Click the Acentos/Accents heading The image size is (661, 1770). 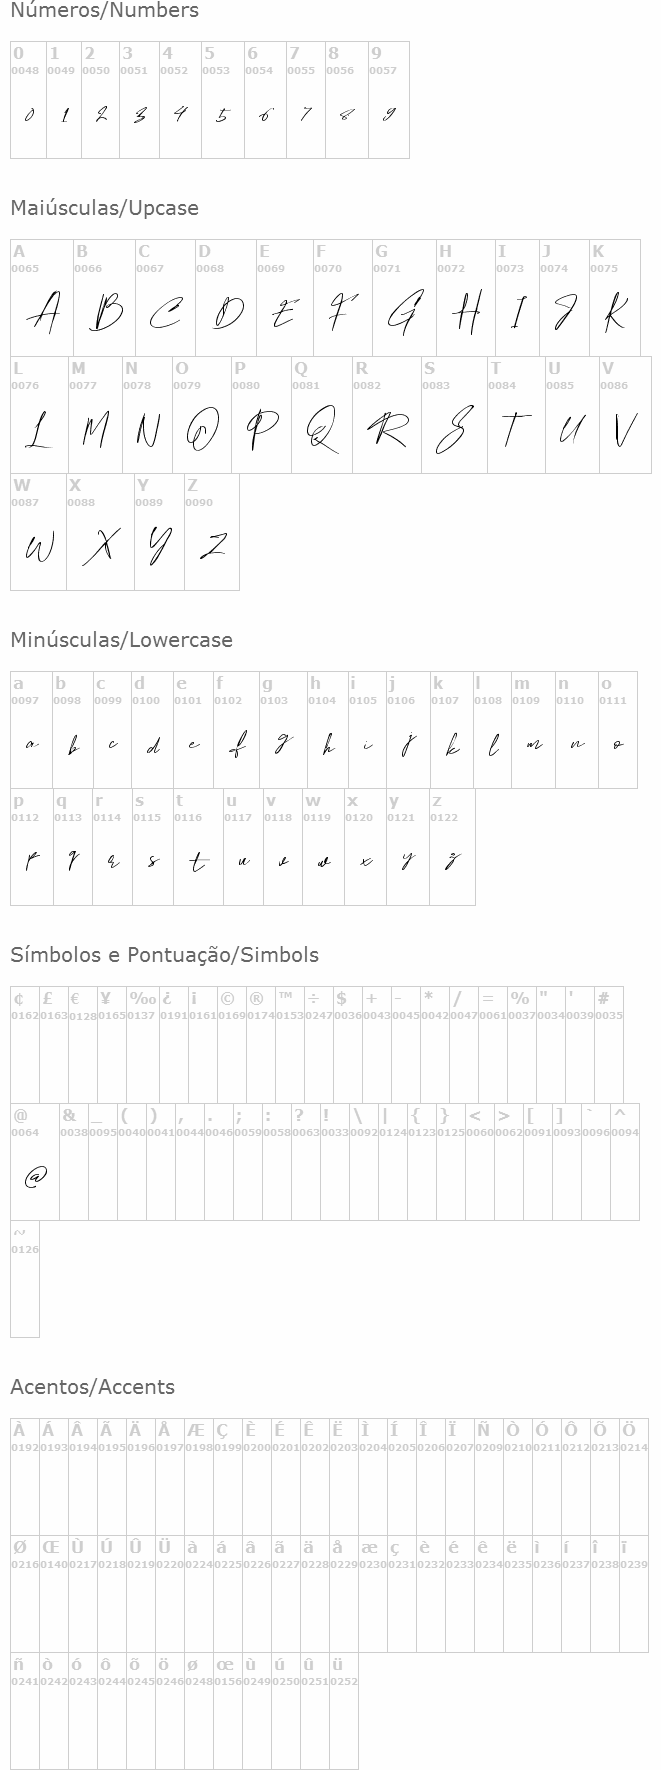pyautogui.click(x=92, y=1387)
